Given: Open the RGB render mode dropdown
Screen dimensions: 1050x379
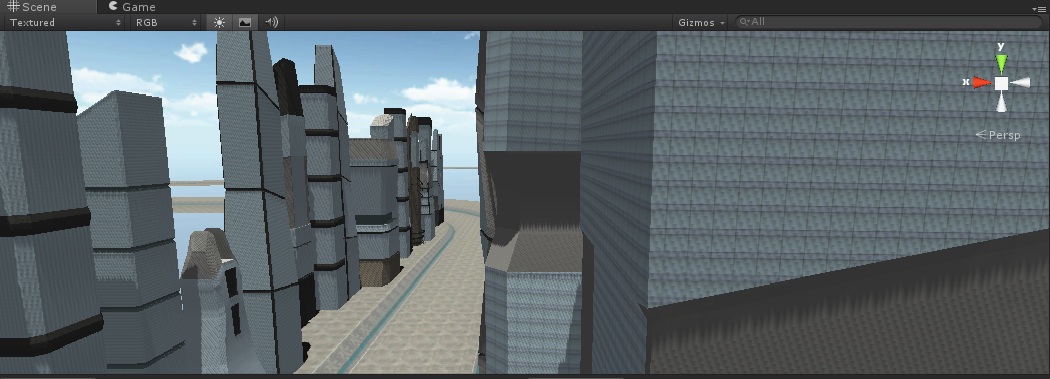Looking at the screenshot, I should click(x=166, y=22).
